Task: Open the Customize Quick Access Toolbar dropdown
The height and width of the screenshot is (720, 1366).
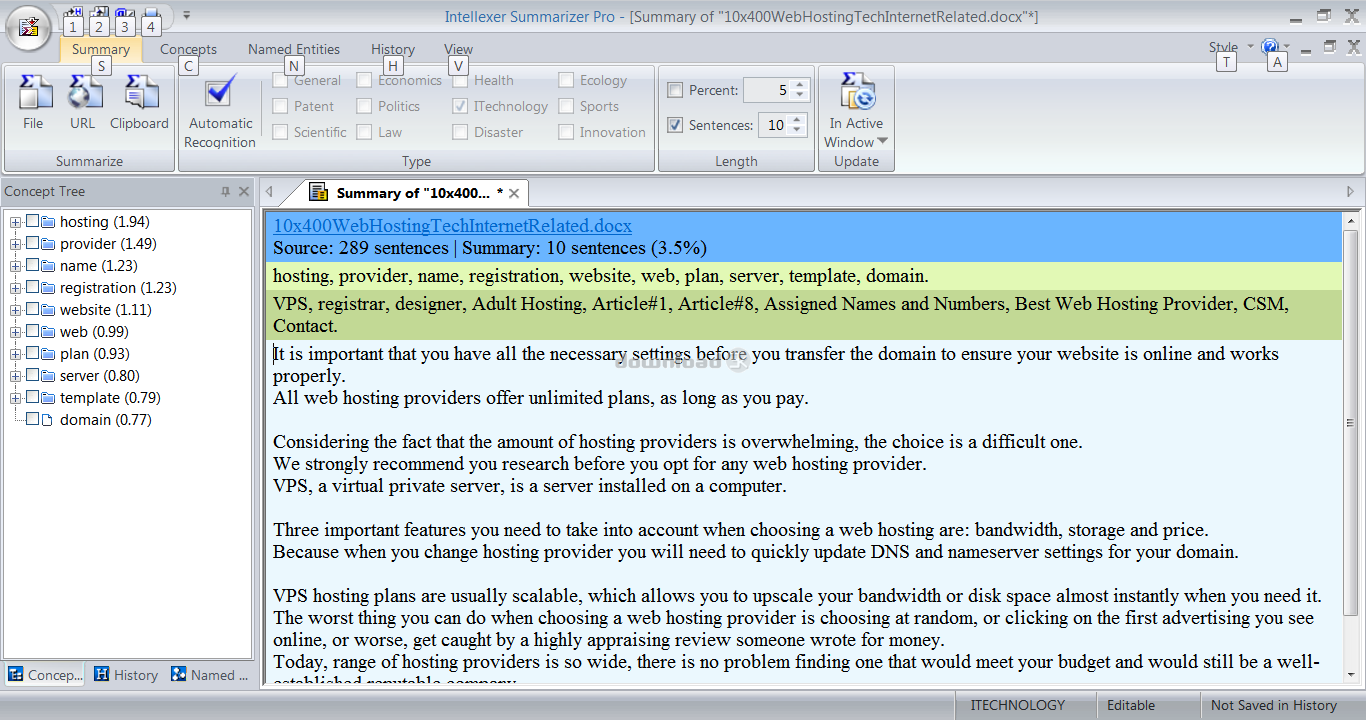Action: click(187, 15)
